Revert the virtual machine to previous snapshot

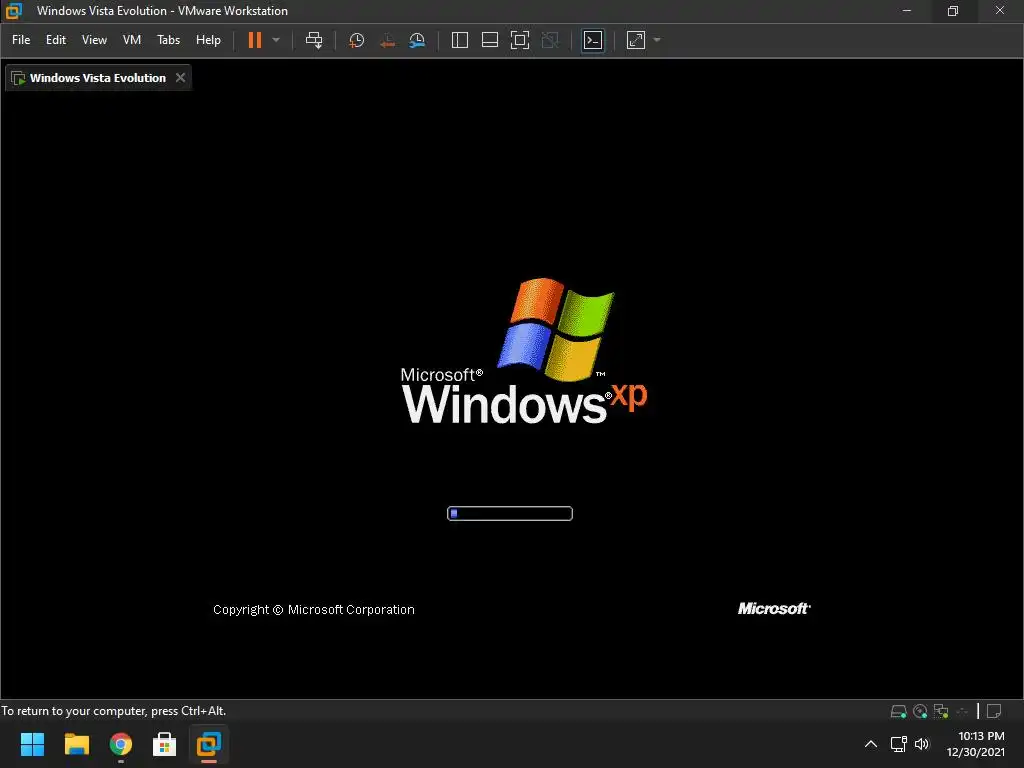pyautogui.click(x=387, y=40)
